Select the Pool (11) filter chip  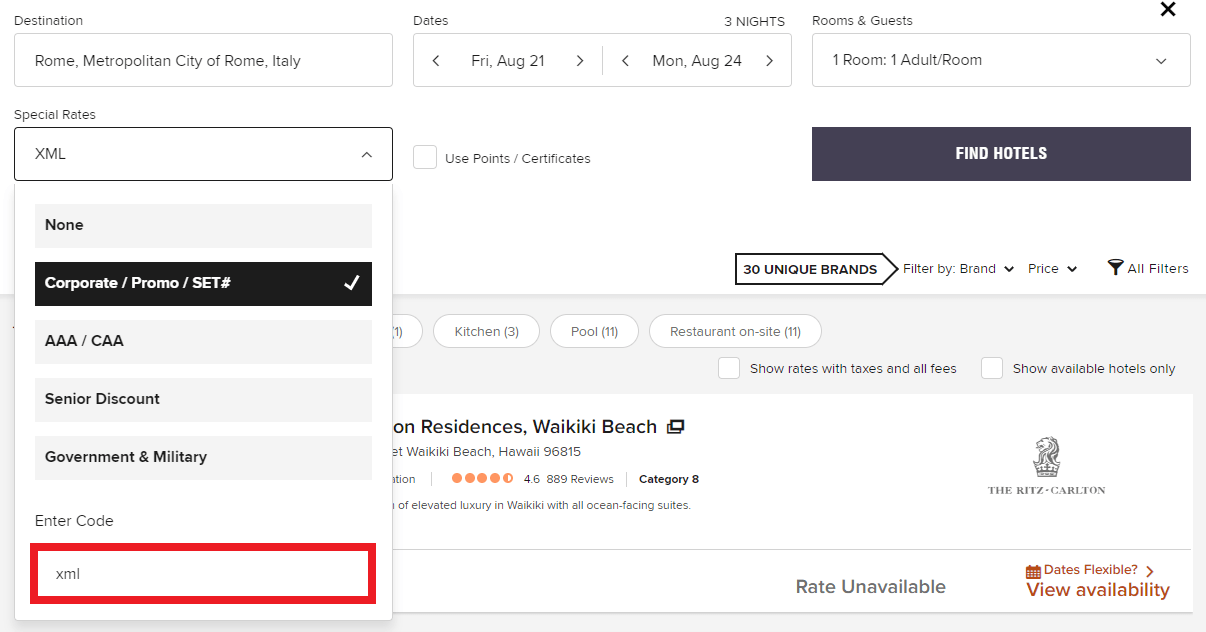pyautogui.click(x=594, y=331)
